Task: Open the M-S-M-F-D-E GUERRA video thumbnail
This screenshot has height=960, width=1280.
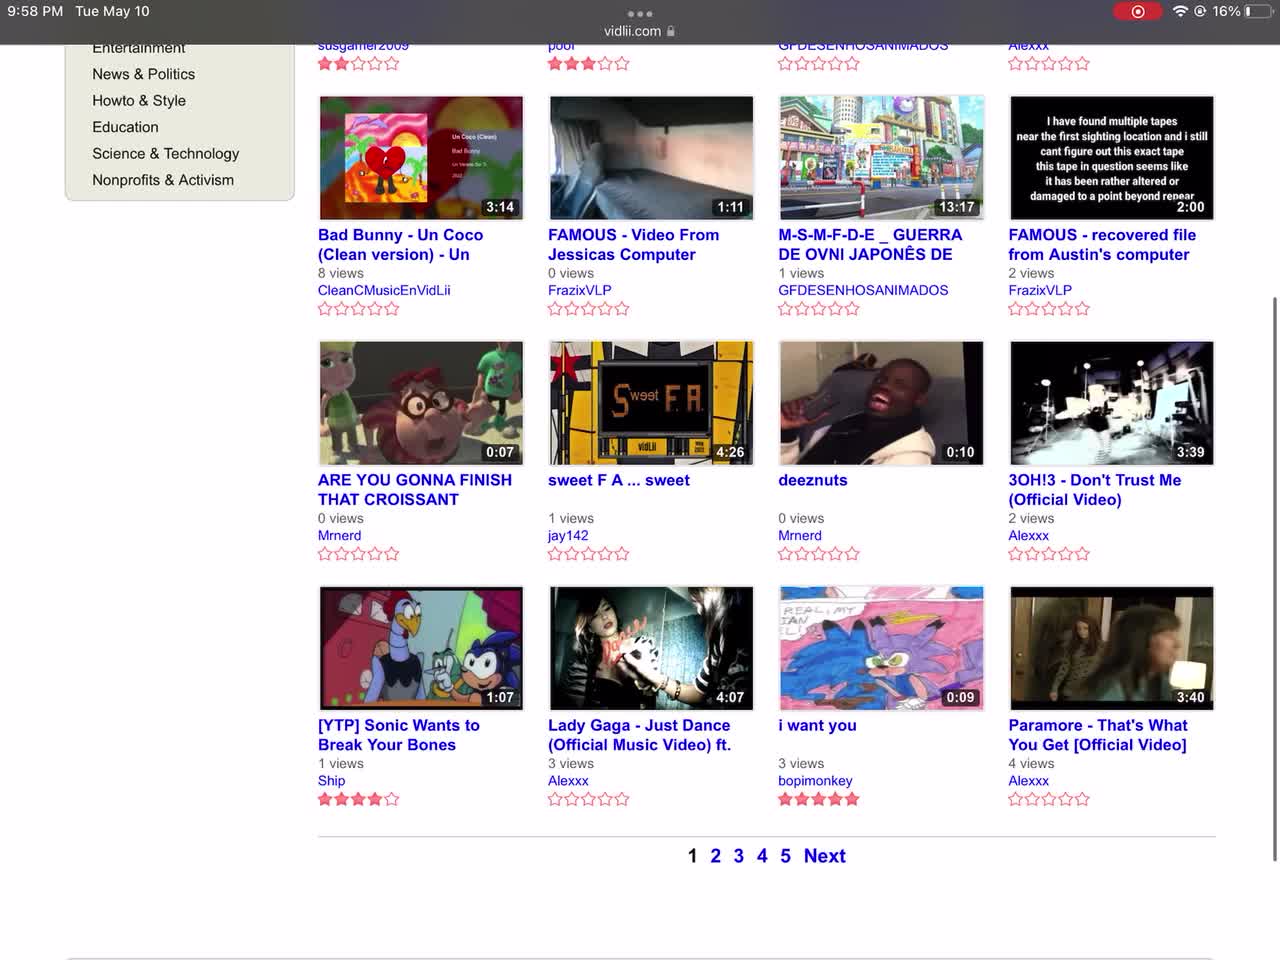Action: (881, 158)
